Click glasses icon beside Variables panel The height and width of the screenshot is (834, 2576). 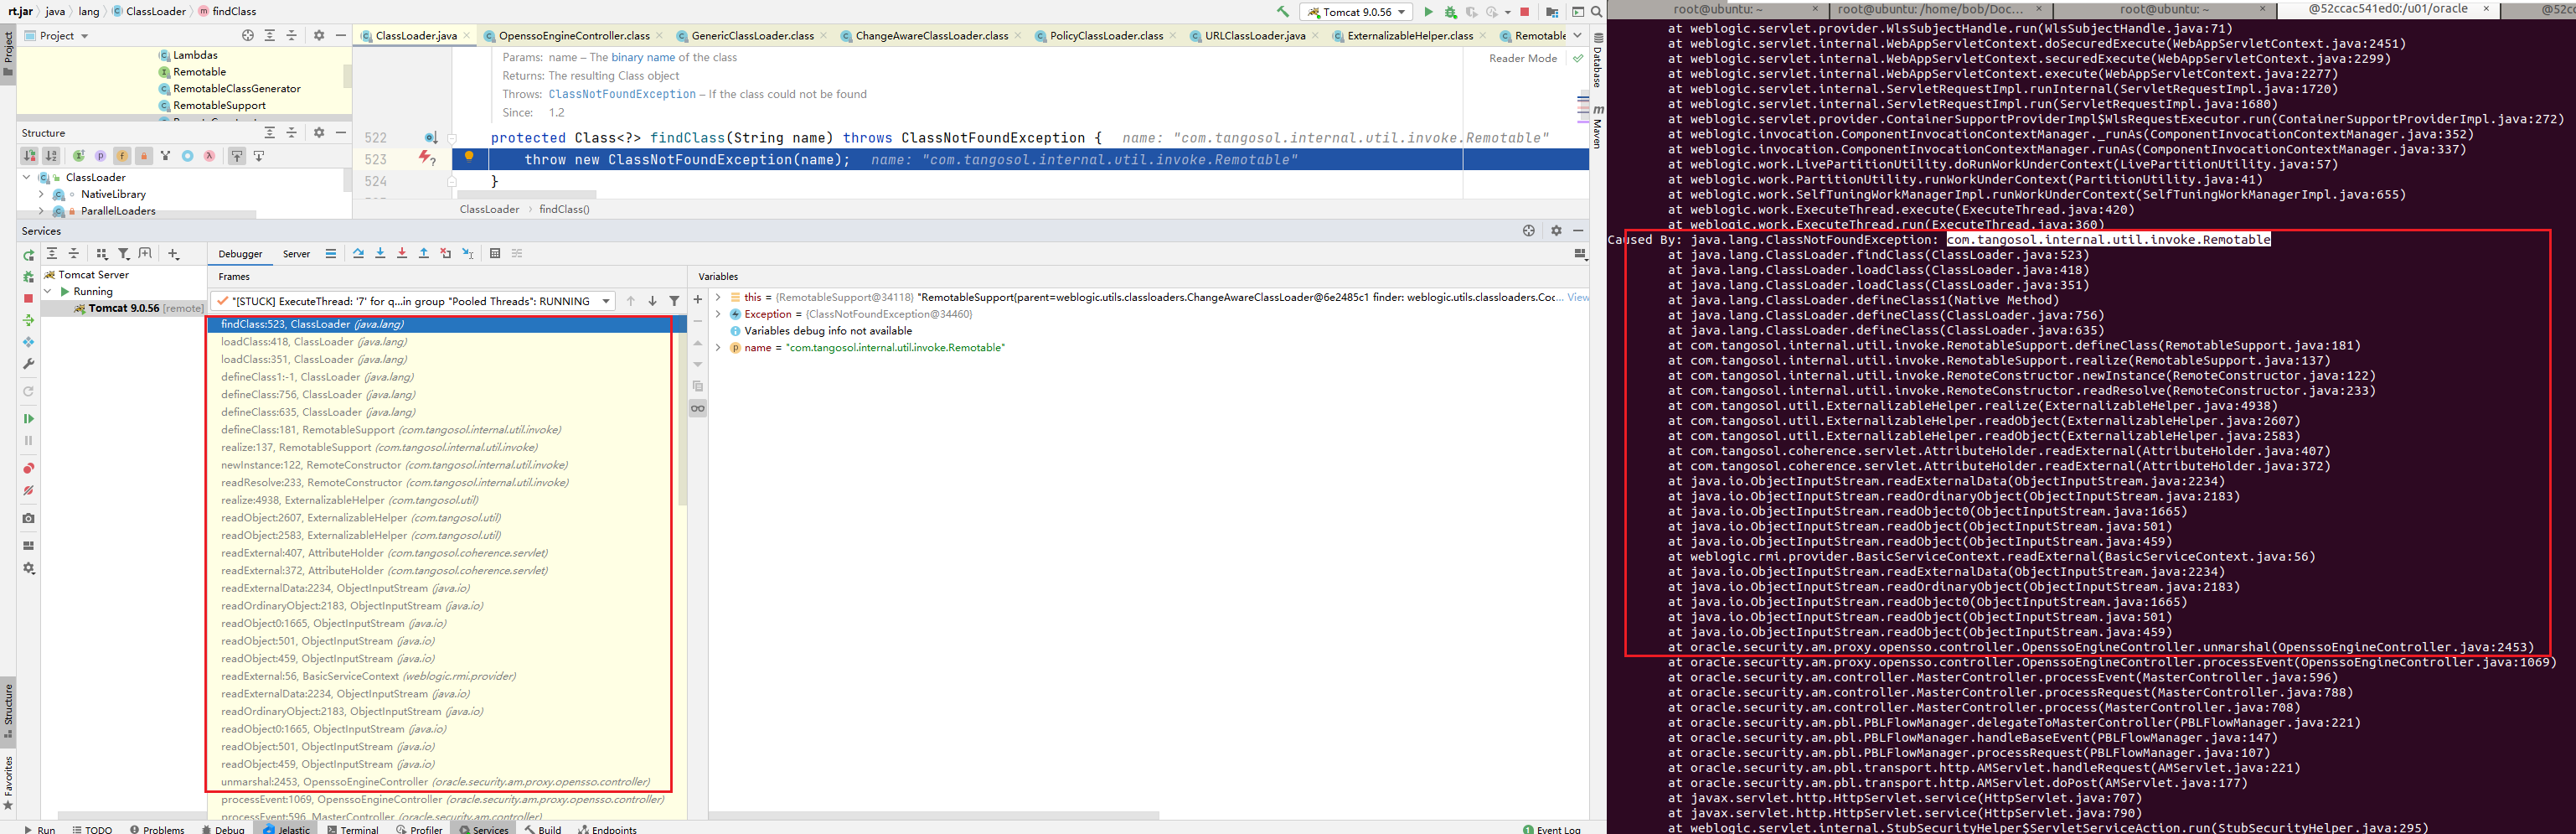pyautogui.click(x=698, y=408)
